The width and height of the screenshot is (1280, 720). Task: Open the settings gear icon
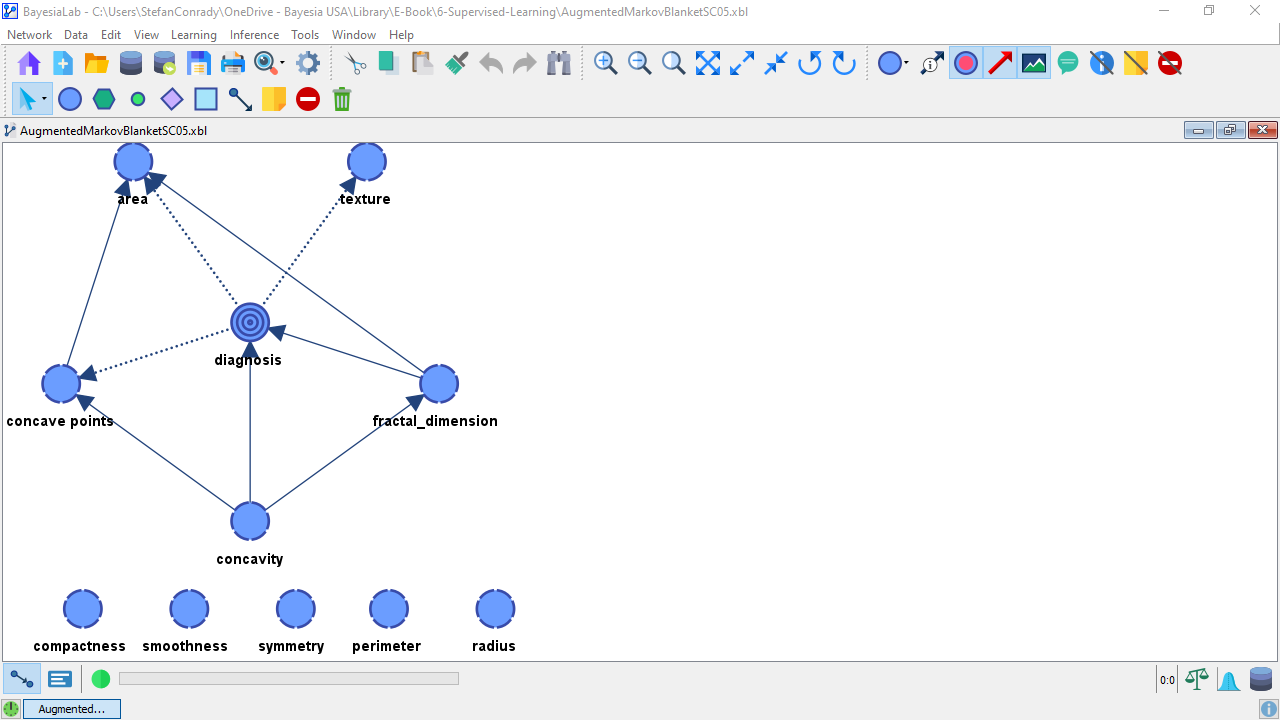(308, 64)
